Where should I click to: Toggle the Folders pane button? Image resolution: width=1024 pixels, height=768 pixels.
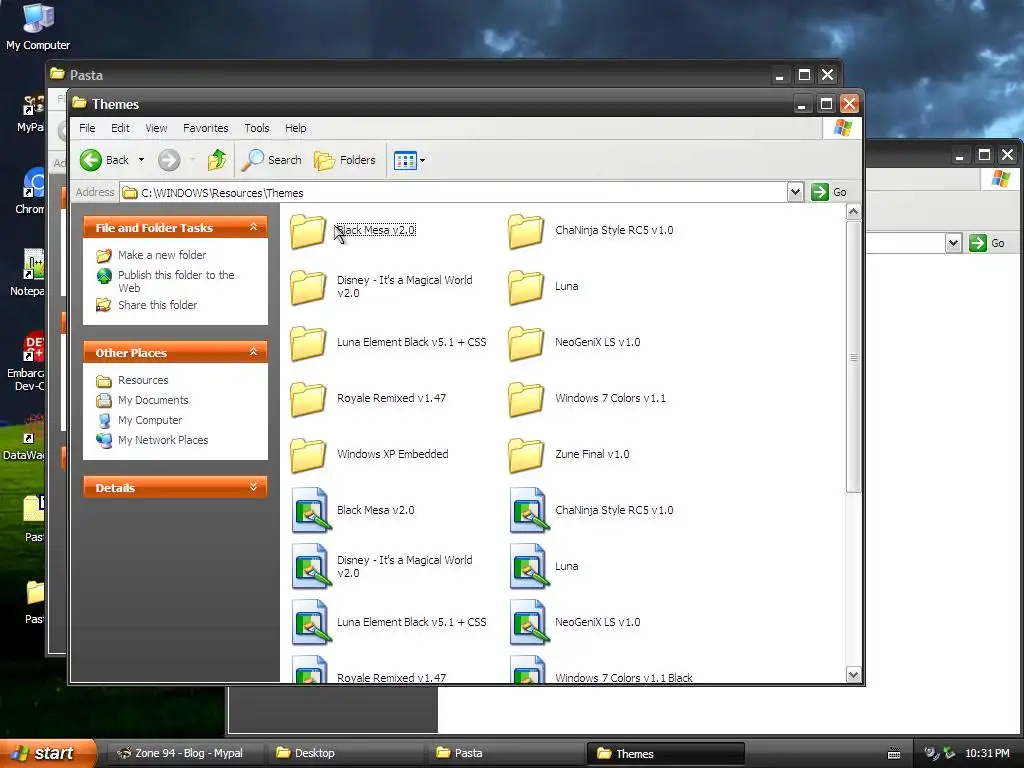[345, 160]
